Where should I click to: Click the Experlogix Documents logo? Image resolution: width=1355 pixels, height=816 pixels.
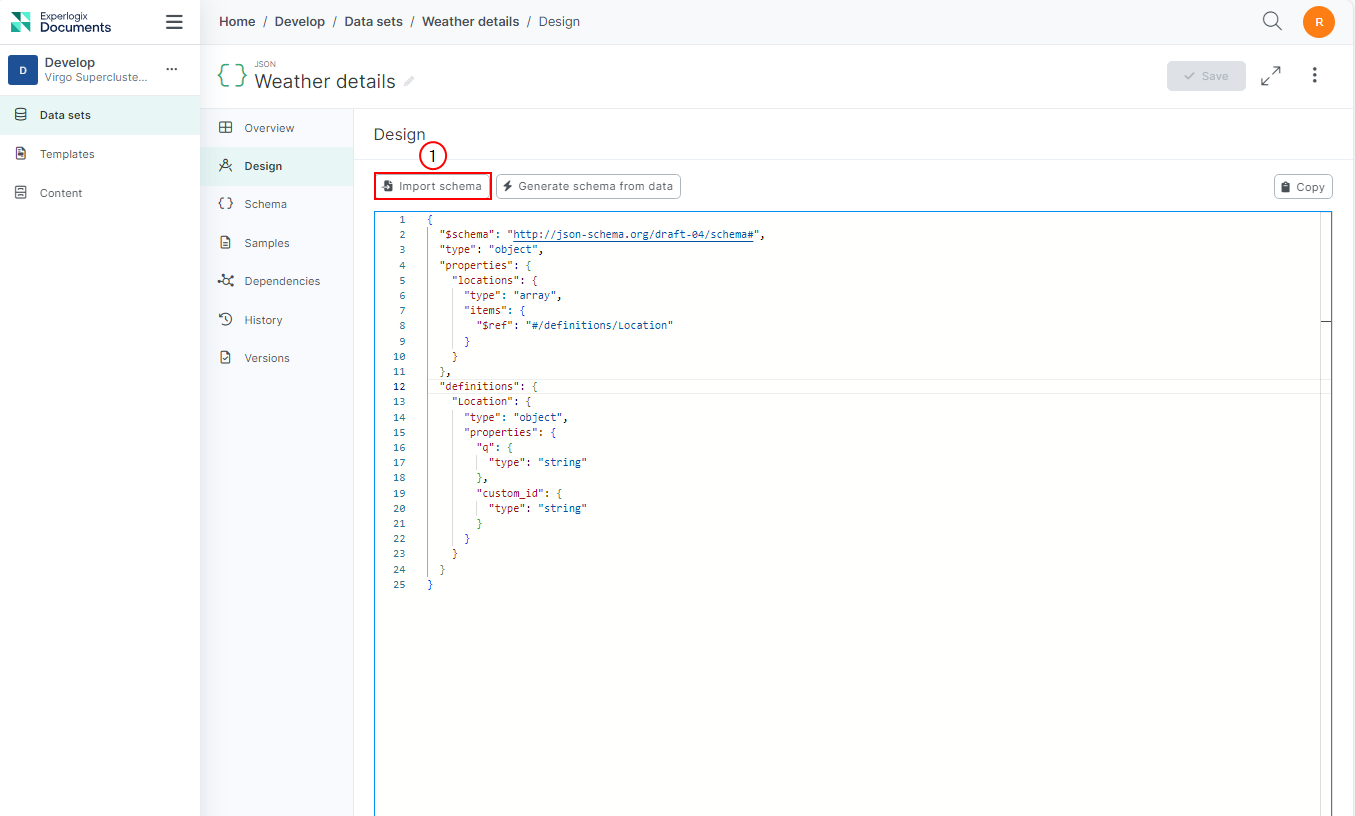point(61,22)
